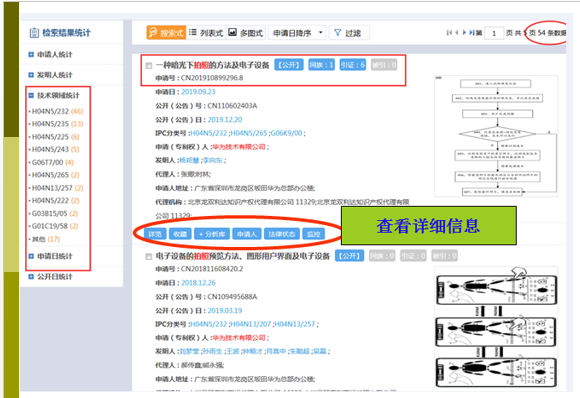Click the 过滤 filter button
Image resolution: width=580 pixels, height=398 pixels.
349,33
